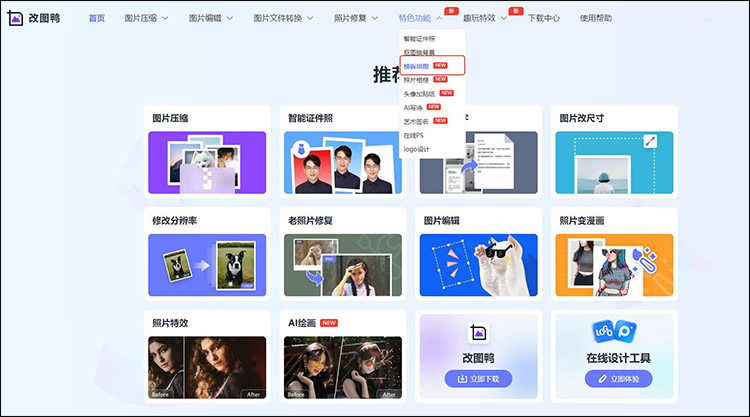The image size is (750, 417).
Task: Click the 立即体验 button
Action: (610, 379)
